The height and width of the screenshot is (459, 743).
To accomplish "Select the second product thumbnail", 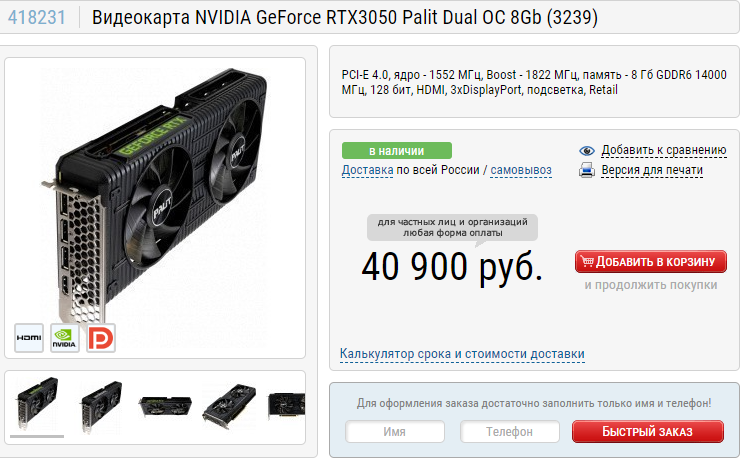I will tap(101, 406).
